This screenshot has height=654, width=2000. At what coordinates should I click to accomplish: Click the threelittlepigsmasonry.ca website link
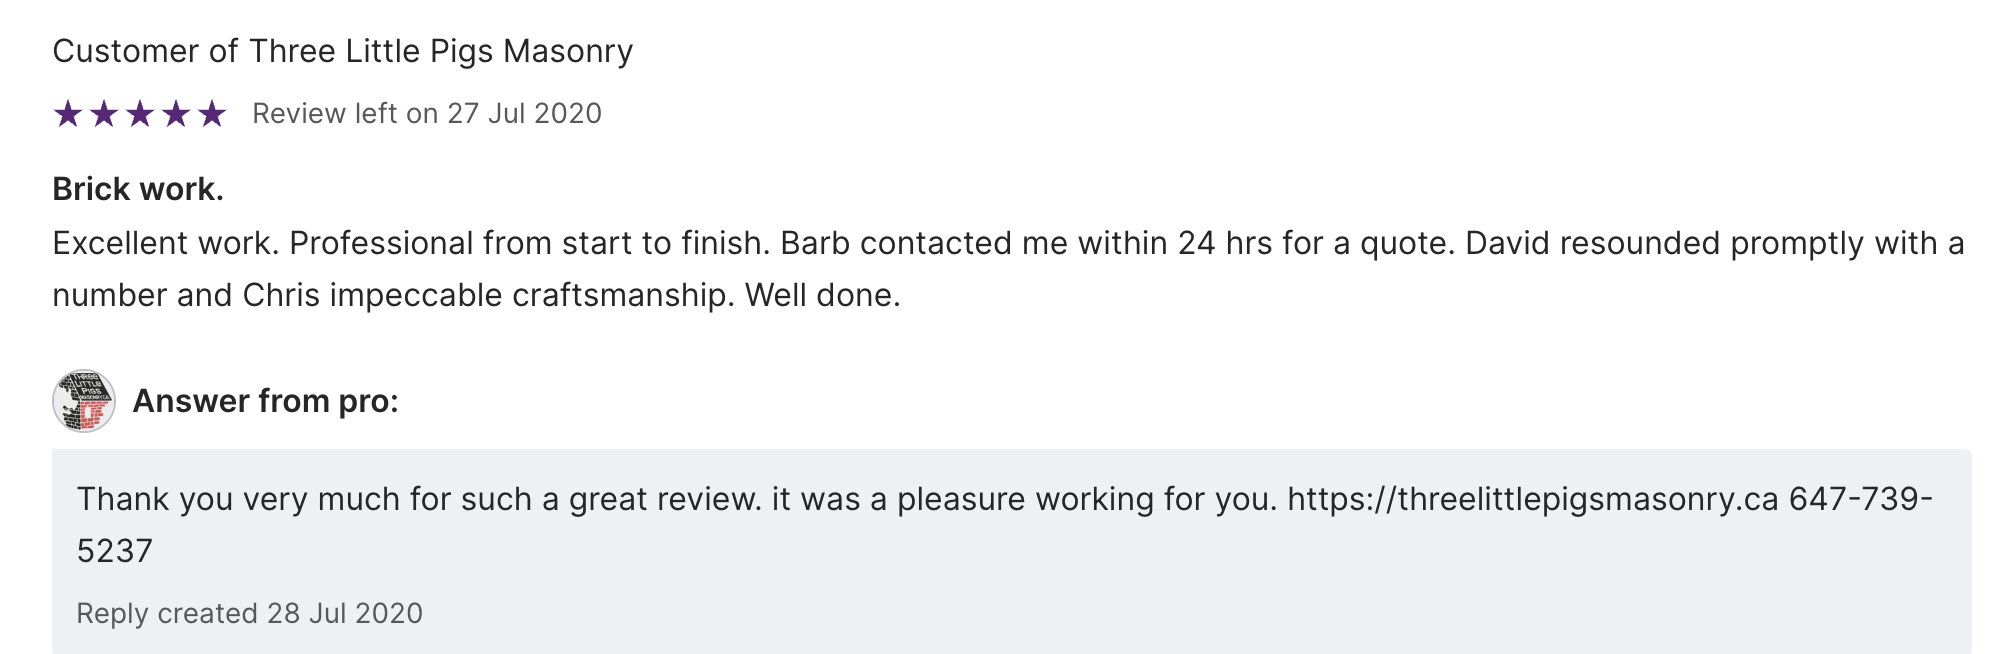(x=1532, y=499)
